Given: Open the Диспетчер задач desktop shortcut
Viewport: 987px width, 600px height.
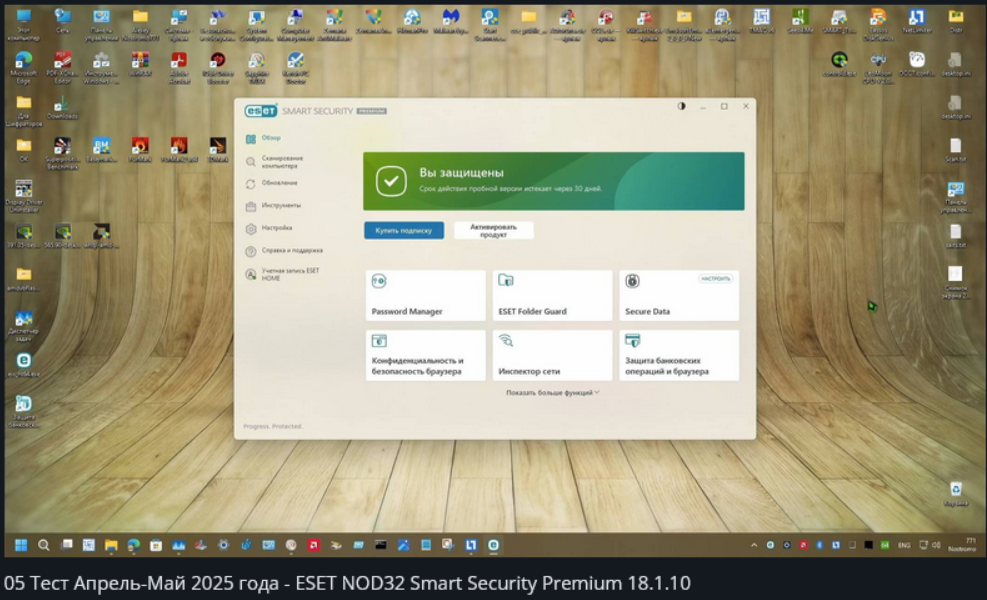Looking at the screenshot, I should [x=23, y=325].
